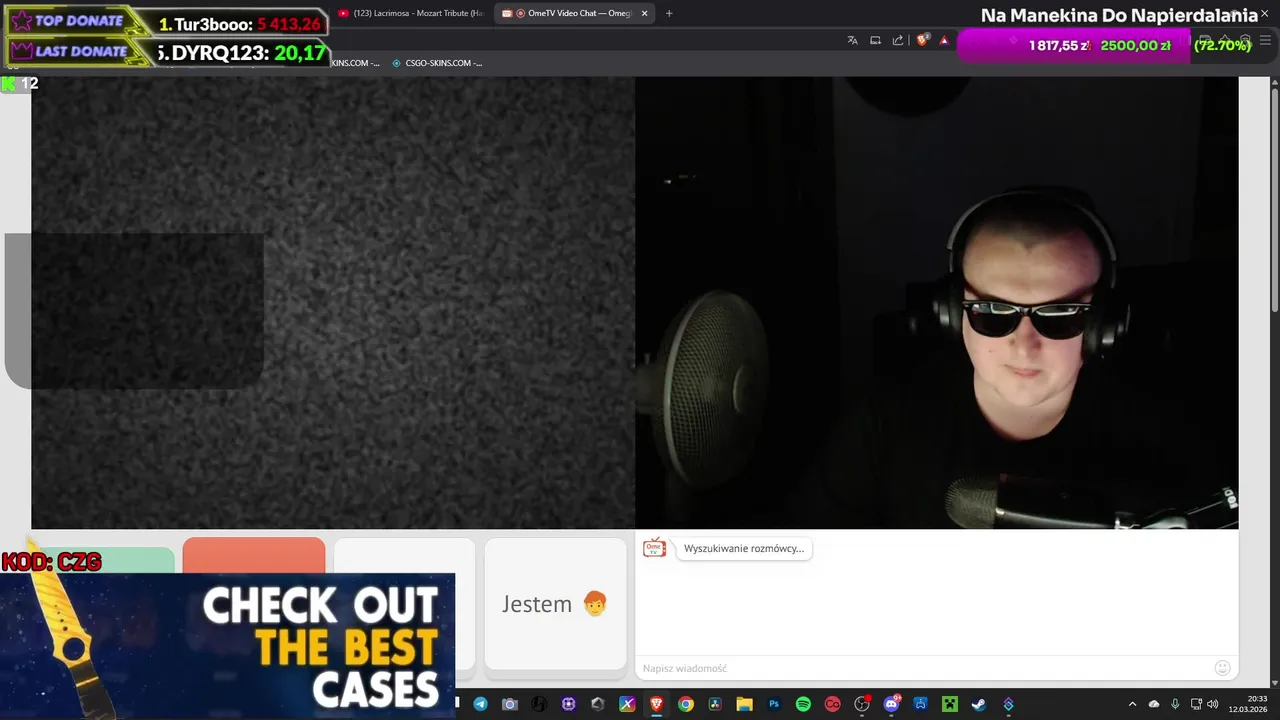Click the translate page icon in address bar
This screenshot has width=1280, height=720.
click(x=852, y=40)
